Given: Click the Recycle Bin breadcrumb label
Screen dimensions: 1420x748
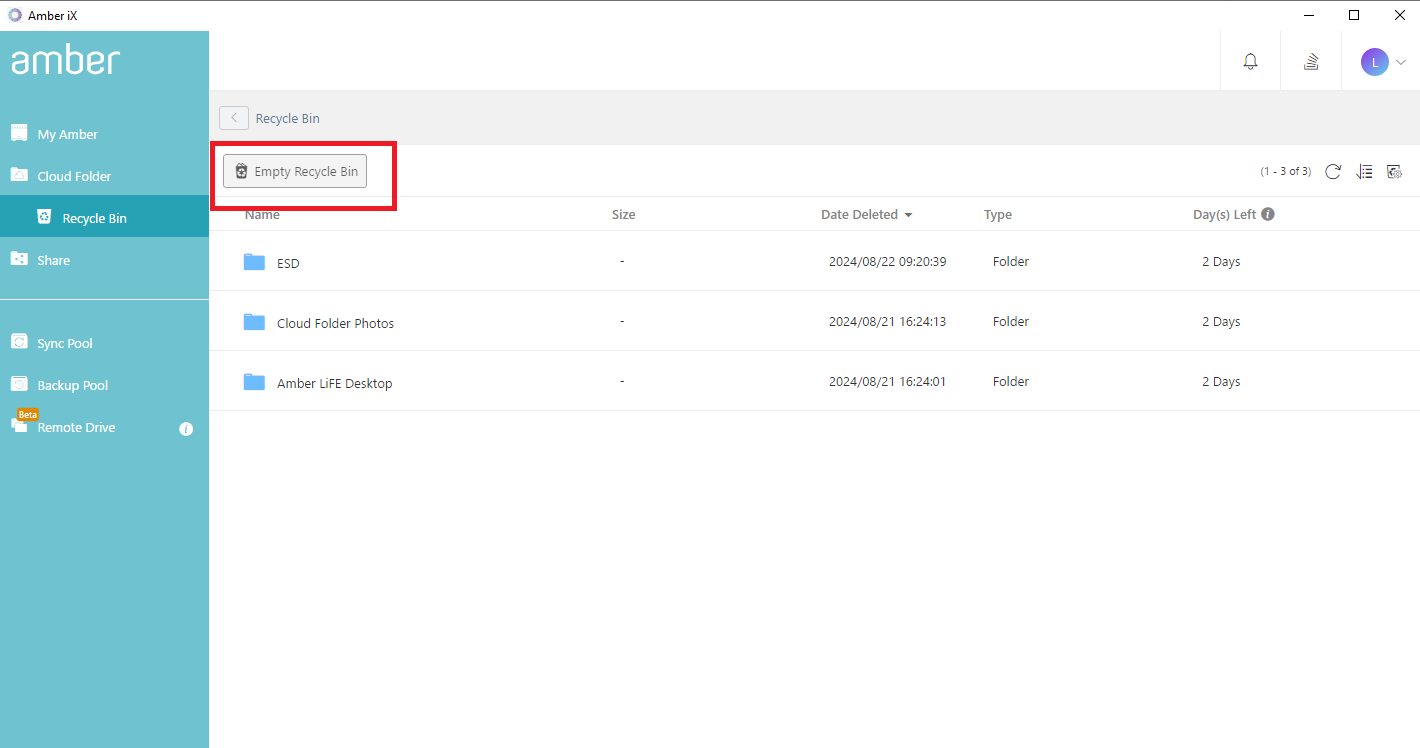Looking at the screenshot, I should [288, 118].
